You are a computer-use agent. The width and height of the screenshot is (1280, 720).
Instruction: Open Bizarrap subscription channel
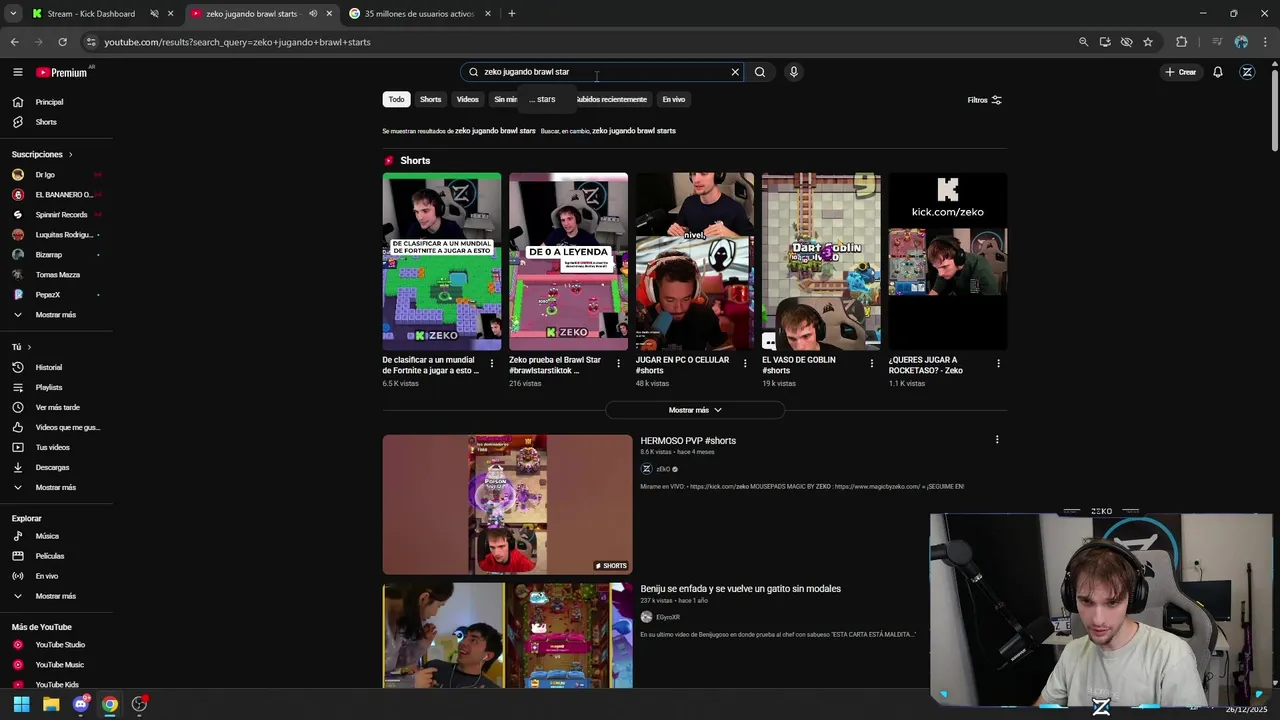(49, 255)
